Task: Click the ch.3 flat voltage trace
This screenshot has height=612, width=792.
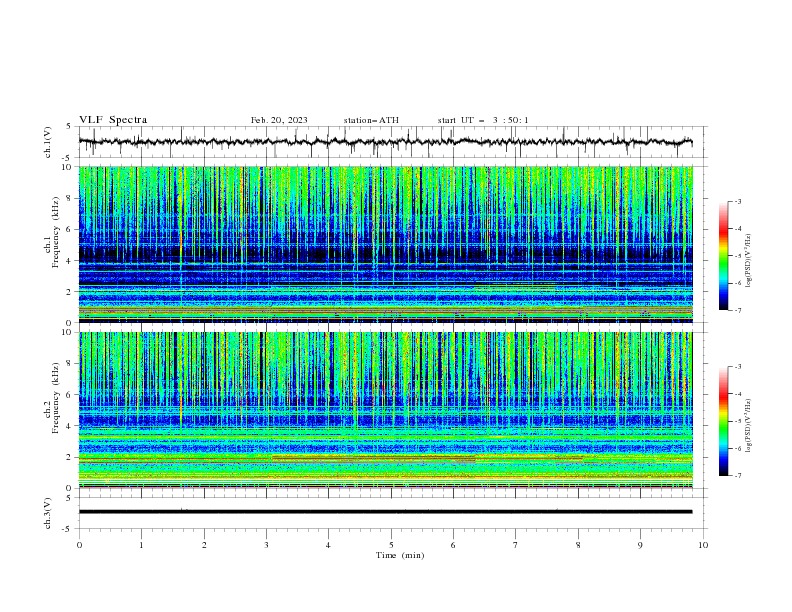Action: click(x=385, y=512)
